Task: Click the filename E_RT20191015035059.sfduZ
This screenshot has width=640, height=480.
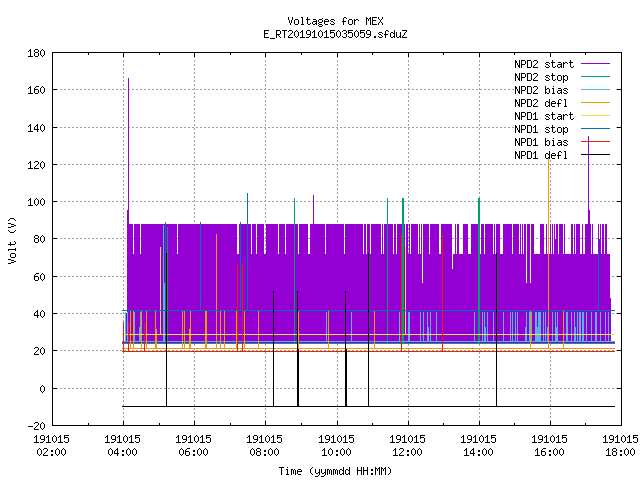Action: pos(335,34)
